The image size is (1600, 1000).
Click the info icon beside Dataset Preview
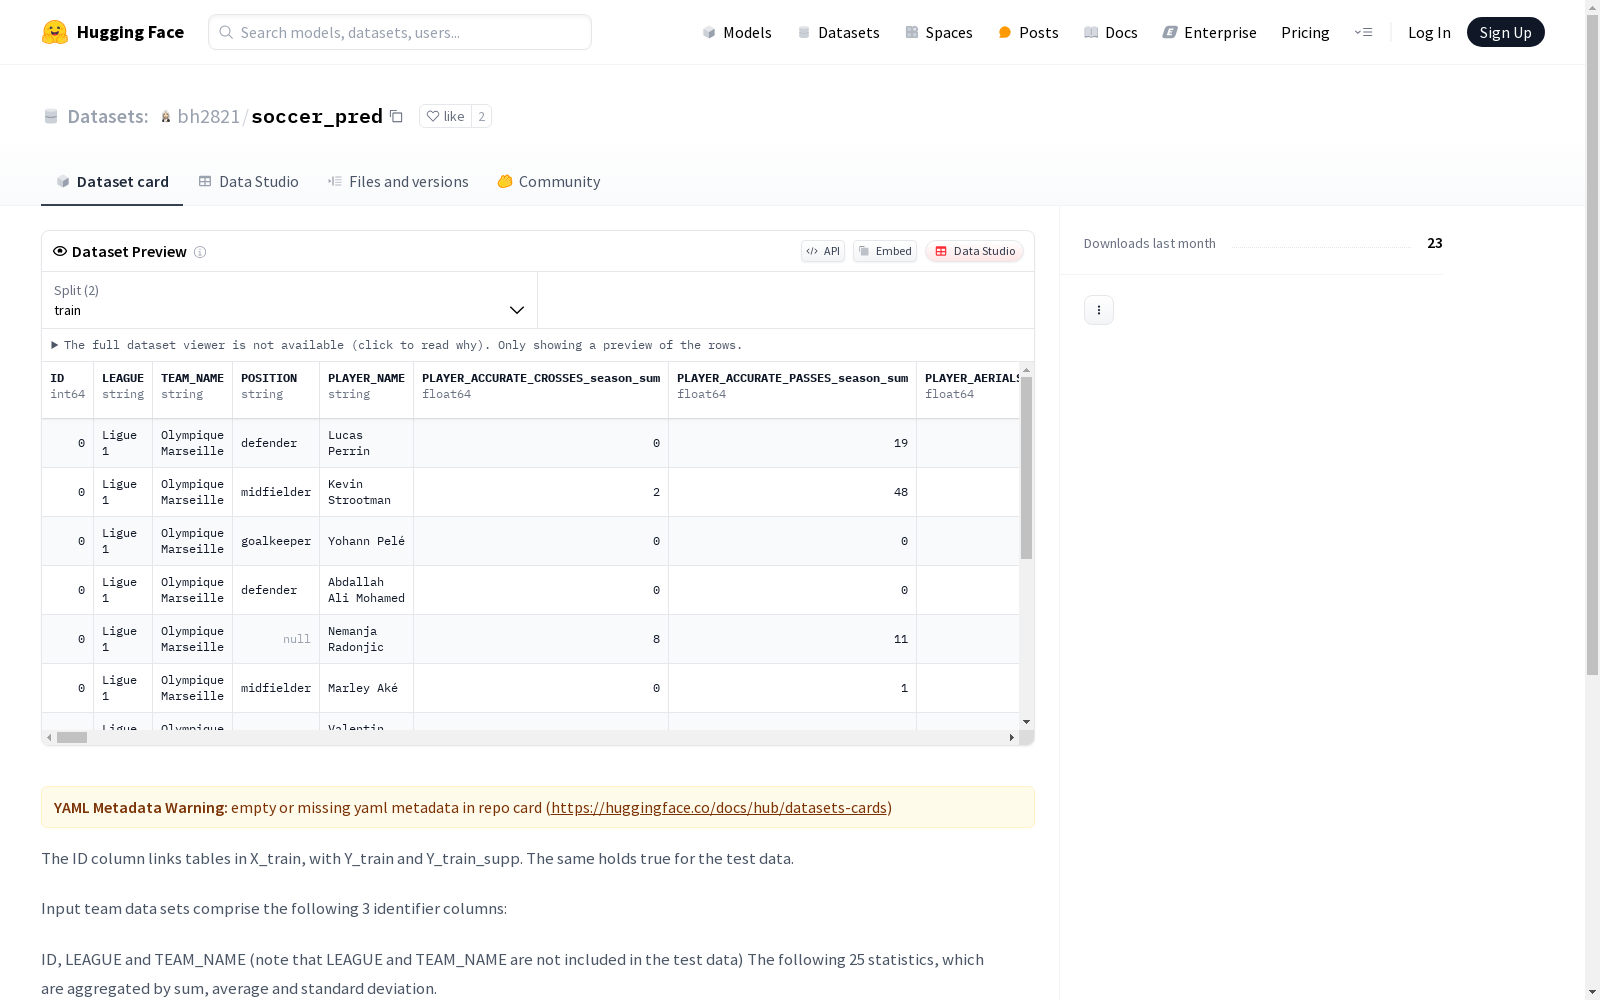pos(200,252)
